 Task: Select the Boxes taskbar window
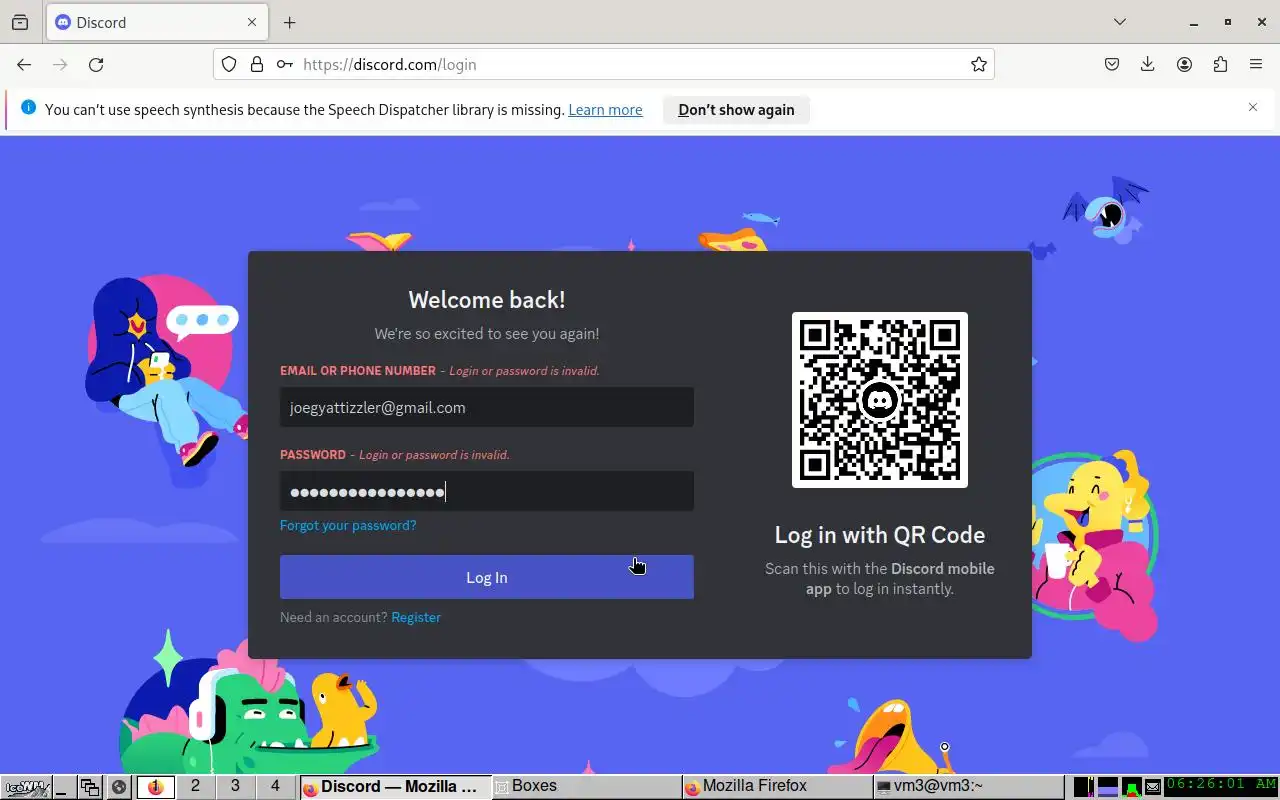586,787
